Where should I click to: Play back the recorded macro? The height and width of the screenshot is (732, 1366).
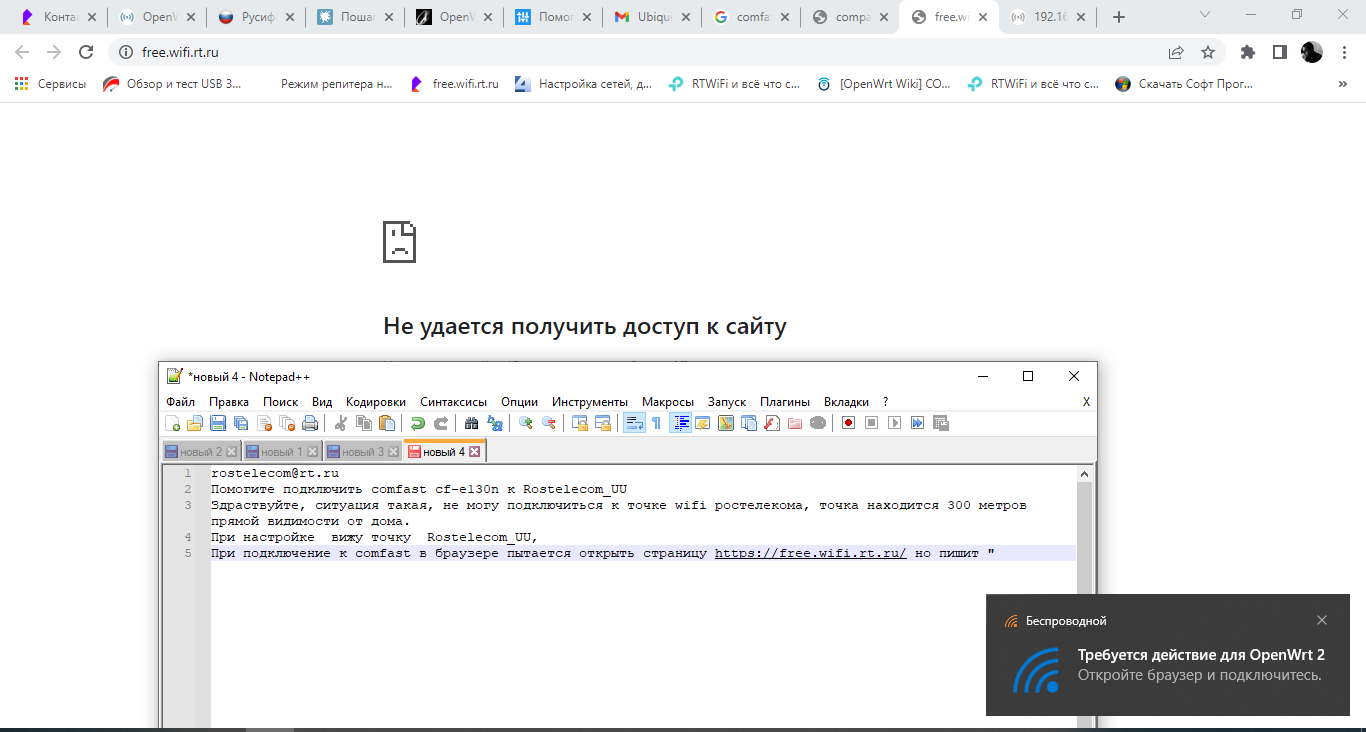pos(894,423)
